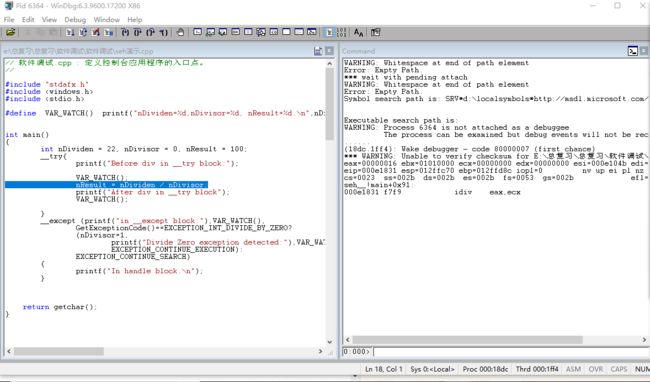
Task: Click the 'EXCEPTION_CONTINUE_SEARCH)' source line
Action: 133,257
